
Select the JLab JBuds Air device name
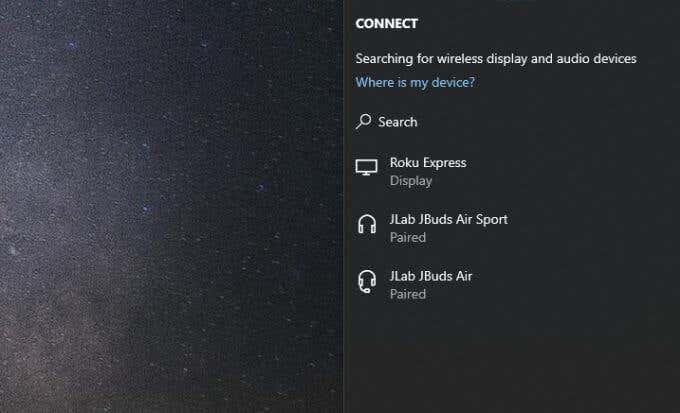(x=431, y=276)
